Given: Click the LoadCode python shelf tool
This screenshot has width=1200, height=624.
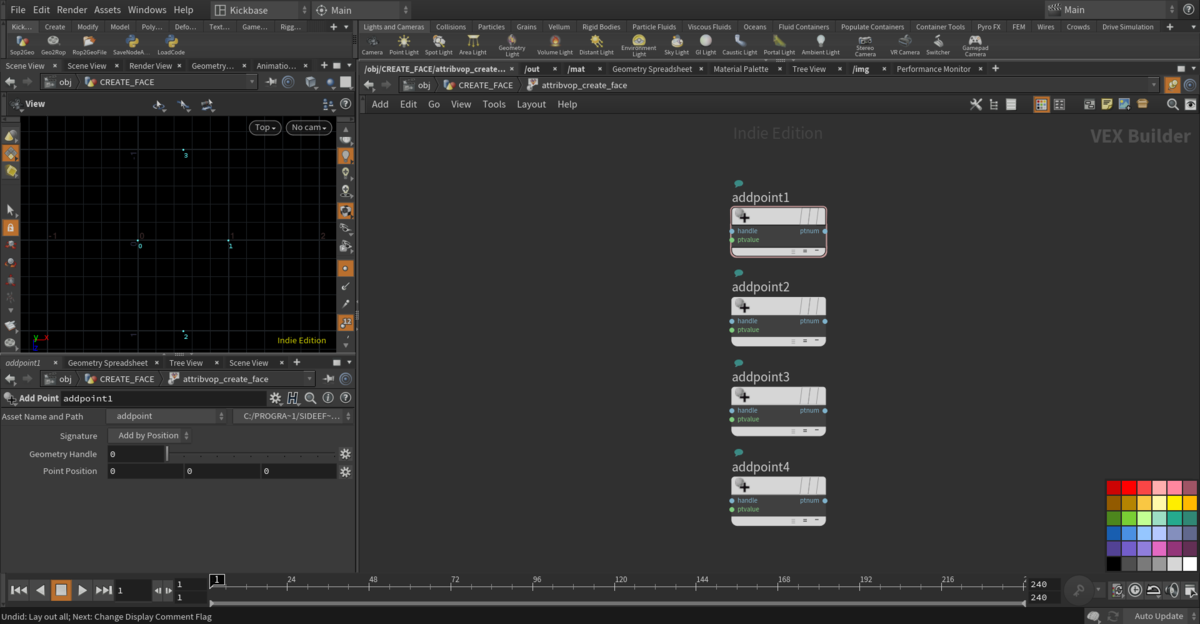Looking at the screenshot, I should 171,45.
